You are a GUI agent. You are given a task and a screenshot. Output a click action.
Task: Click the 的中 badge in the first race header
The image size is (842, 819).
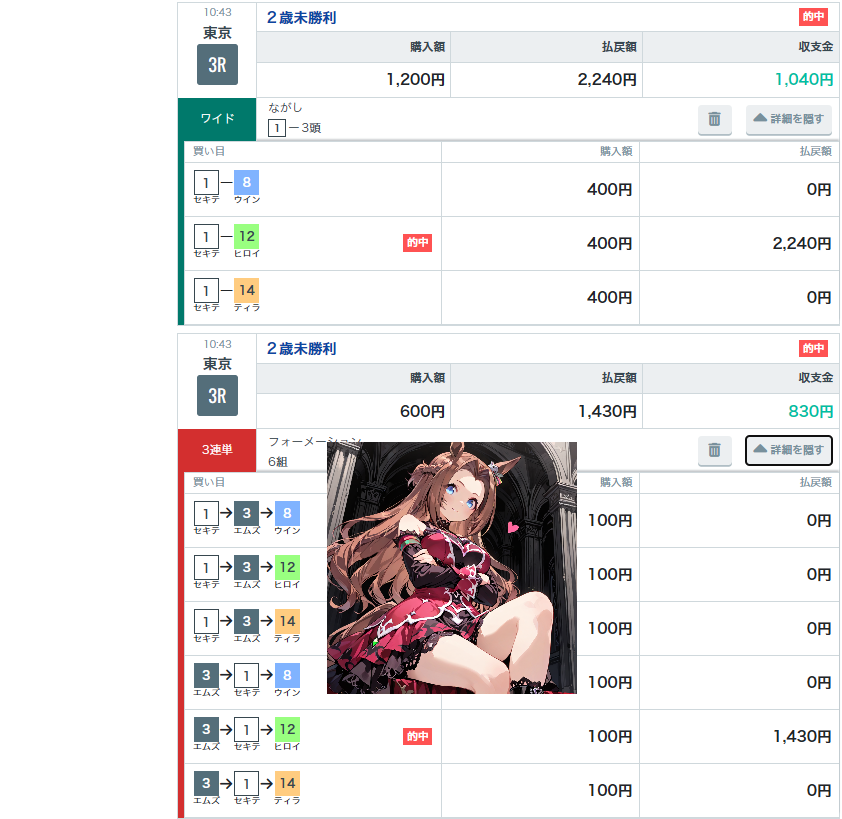point(813,17)
